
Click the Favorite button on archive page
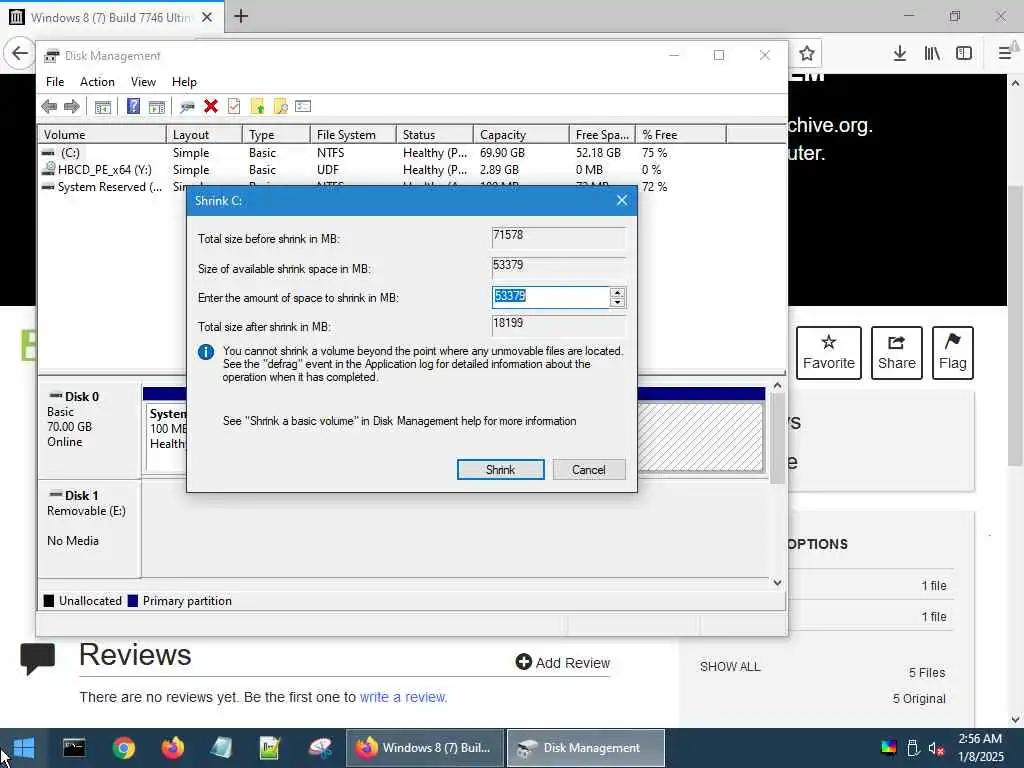[828, 353]
